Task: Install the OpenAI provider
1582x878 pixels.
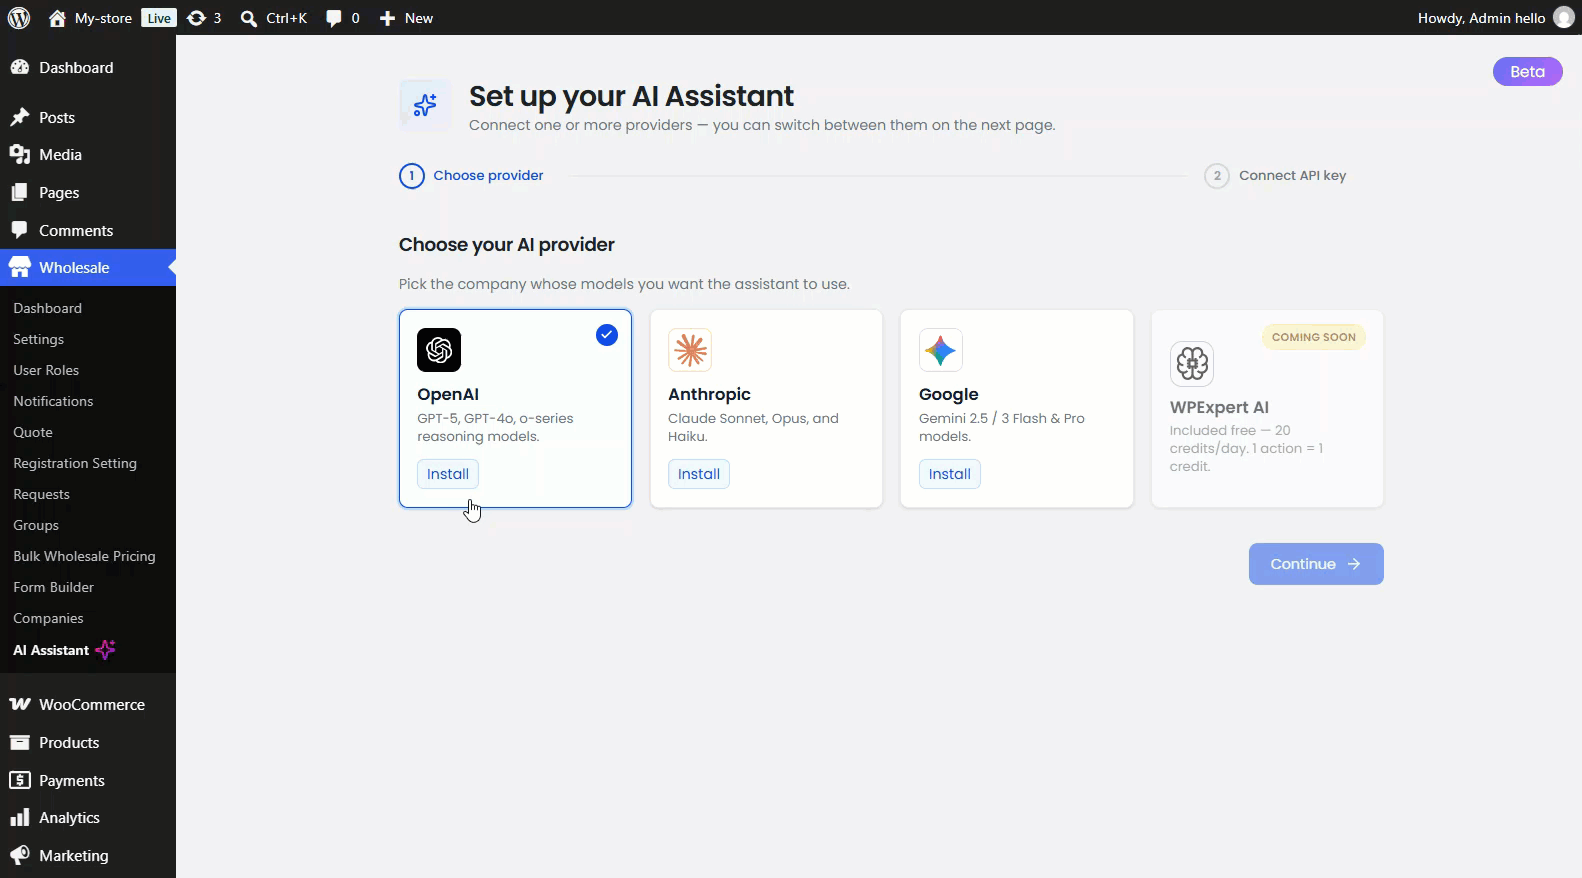Action: tap(448, 474)
